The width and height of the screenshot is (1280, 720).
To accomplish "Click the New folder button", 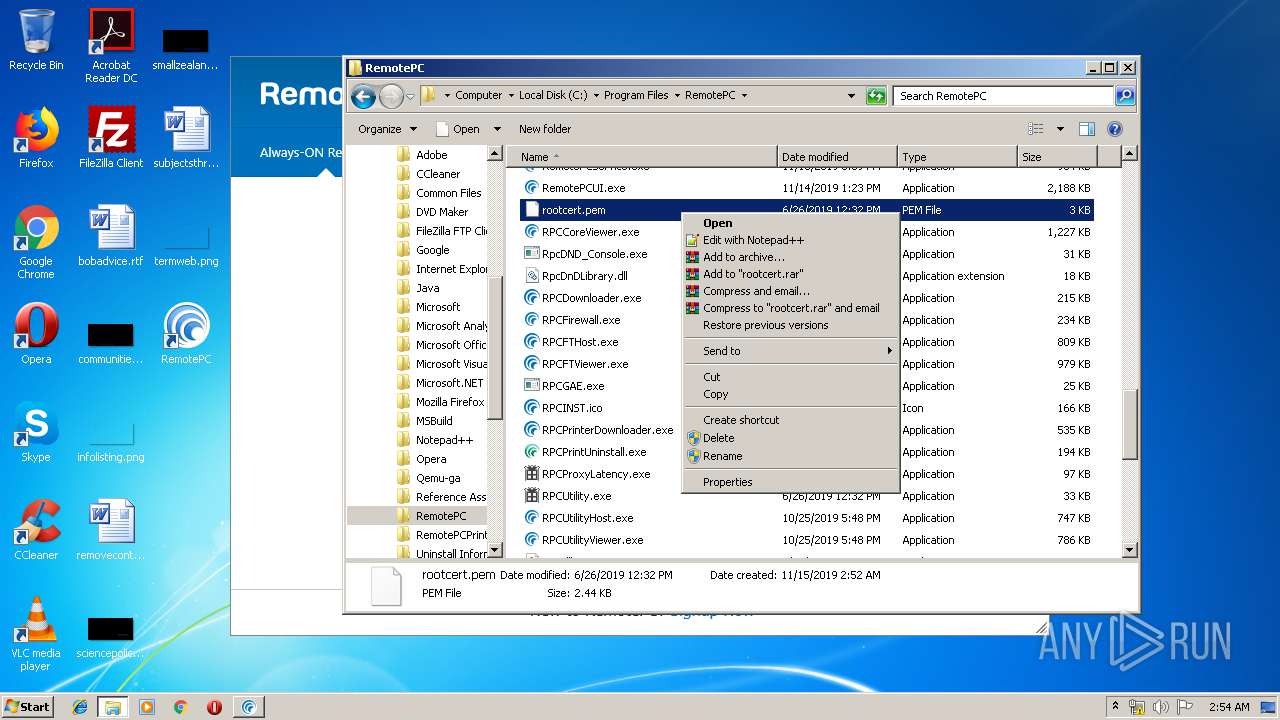I will click(x=545, y=129).
